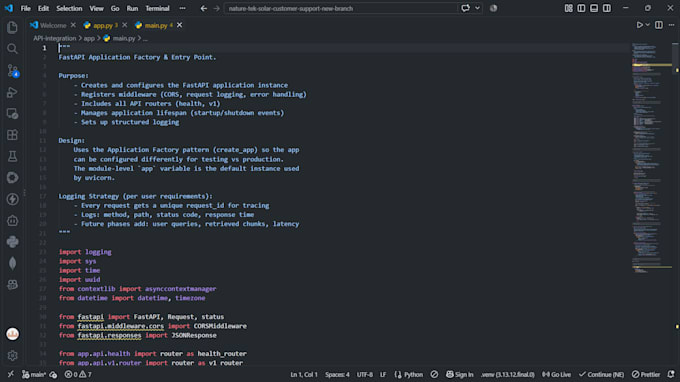Click API-integration in breadcrumb
680x382 pixels.
[55, 38]
